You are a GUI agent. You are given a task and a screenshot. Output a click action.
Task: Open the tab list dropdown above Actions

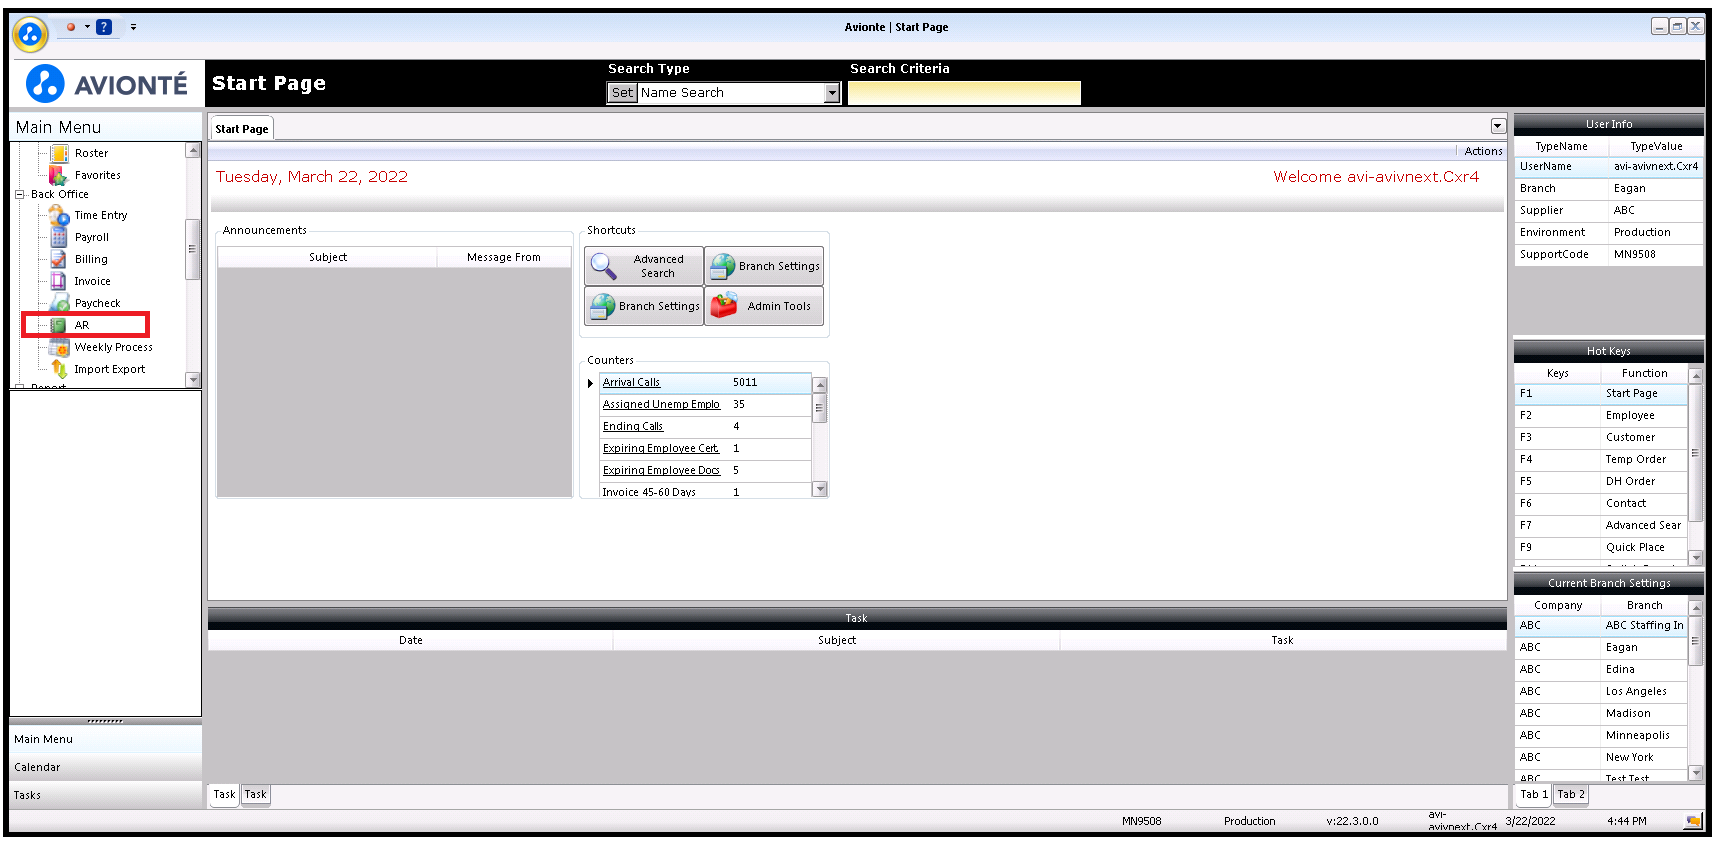tap(1498, 126)
